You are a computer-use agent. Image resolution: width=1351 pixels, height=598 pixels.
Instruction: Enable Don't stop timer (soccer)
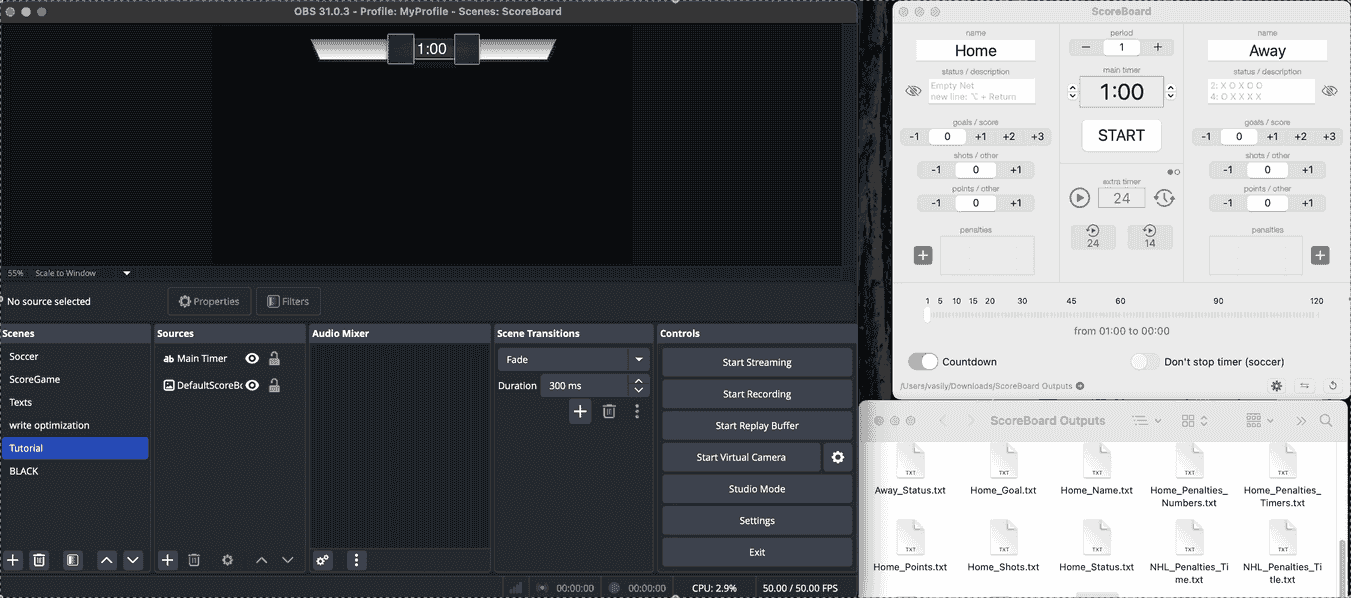coord(1145,361)
